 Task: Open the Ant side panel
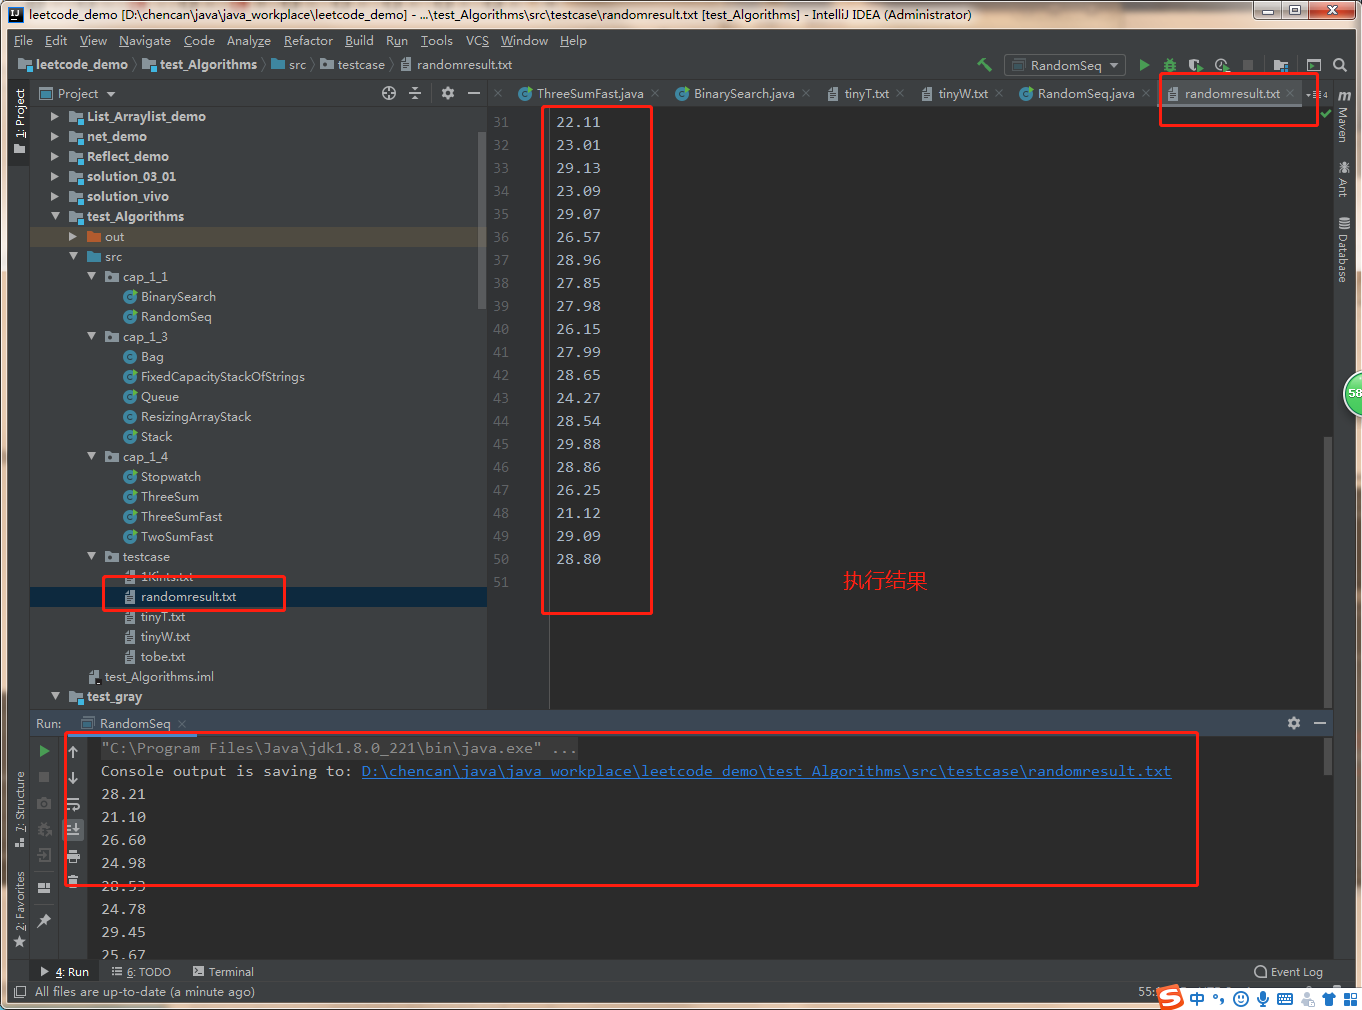(1344, 178)
